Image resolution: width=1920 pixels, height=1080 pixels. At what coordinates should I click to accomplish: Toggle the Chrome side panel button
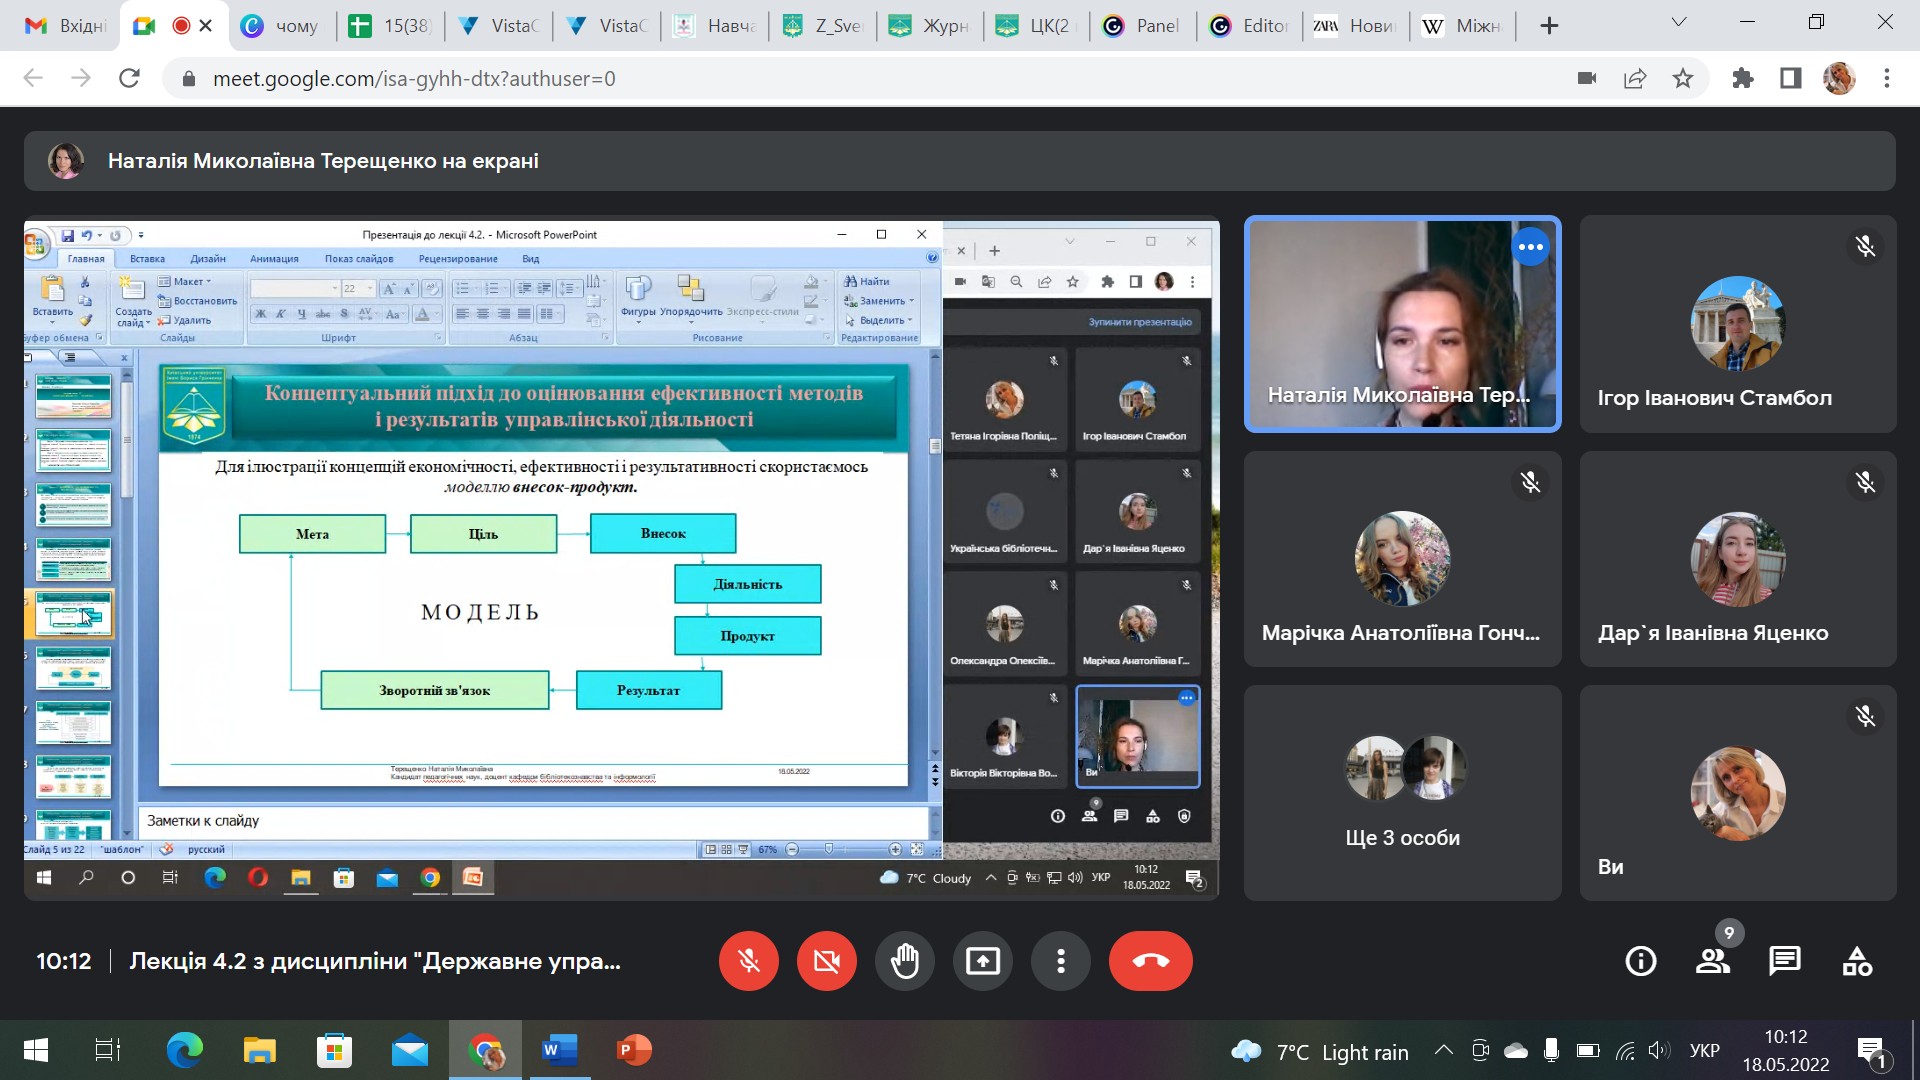pos(1791,78)
